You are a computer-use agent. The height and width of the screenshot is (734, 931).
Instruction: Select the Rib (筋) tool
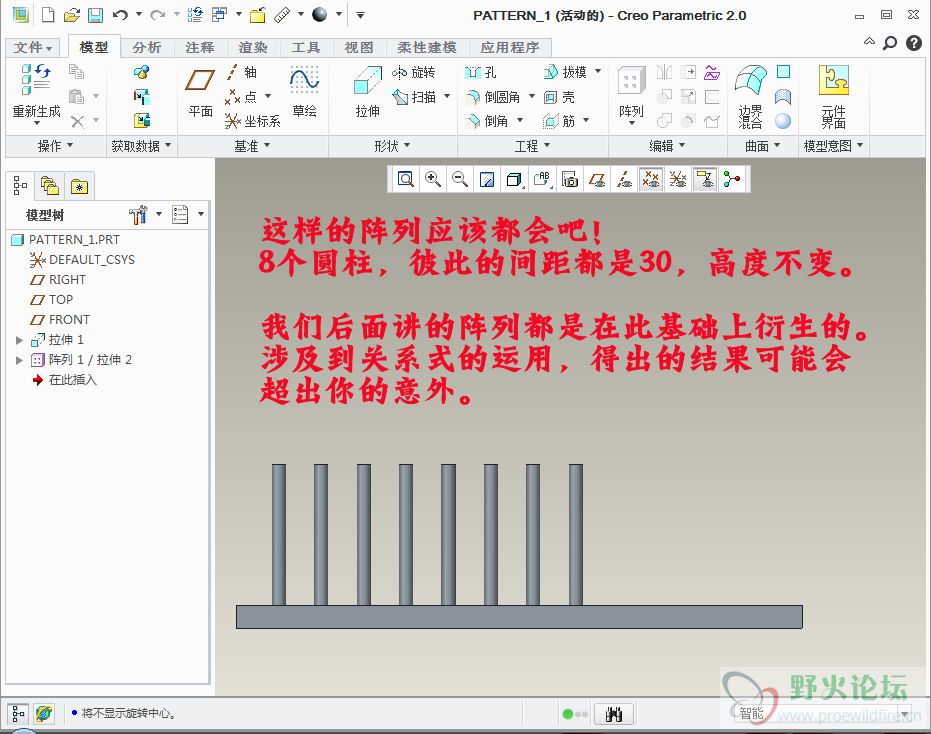pyautogui.click(x=559, y=121)
